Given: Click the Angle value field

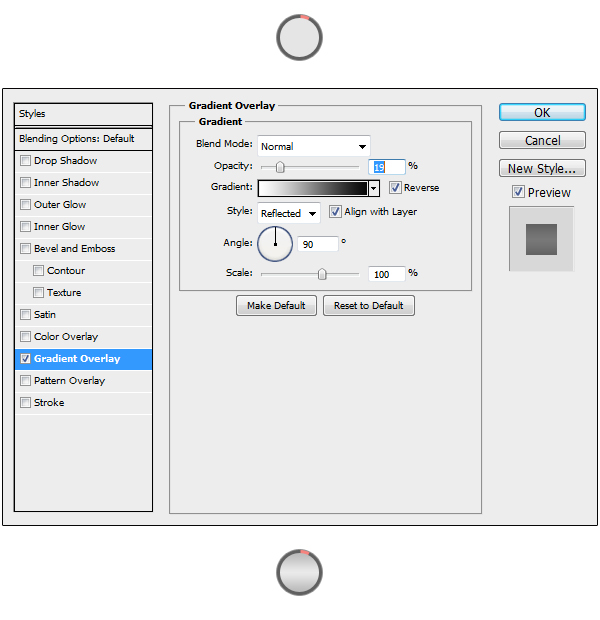Looking at the screenshot, I should [x=318, y=244].
